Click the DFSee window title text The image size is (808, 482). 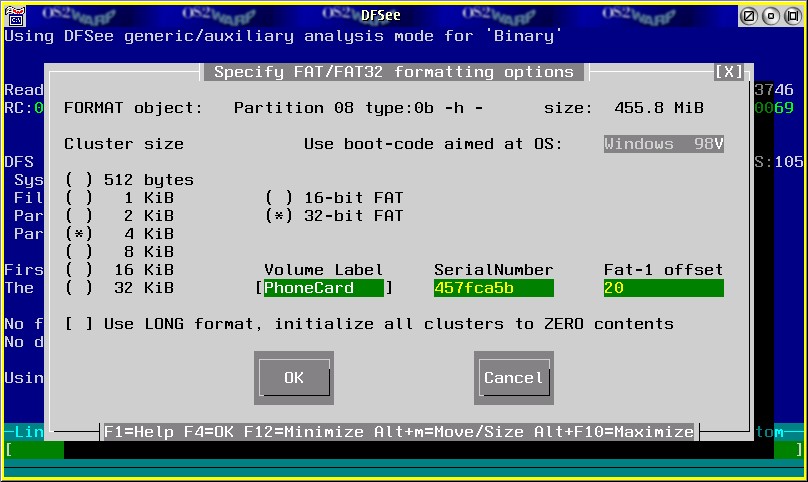coord(381,15)
